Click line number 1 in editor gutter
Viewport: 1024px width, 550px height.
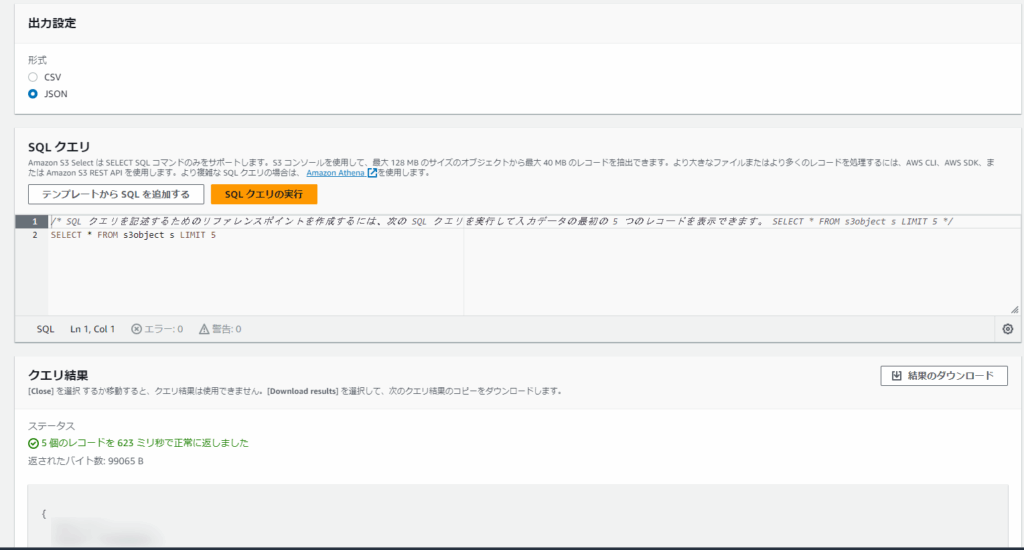pyautogui.click(x=34, y=221)
